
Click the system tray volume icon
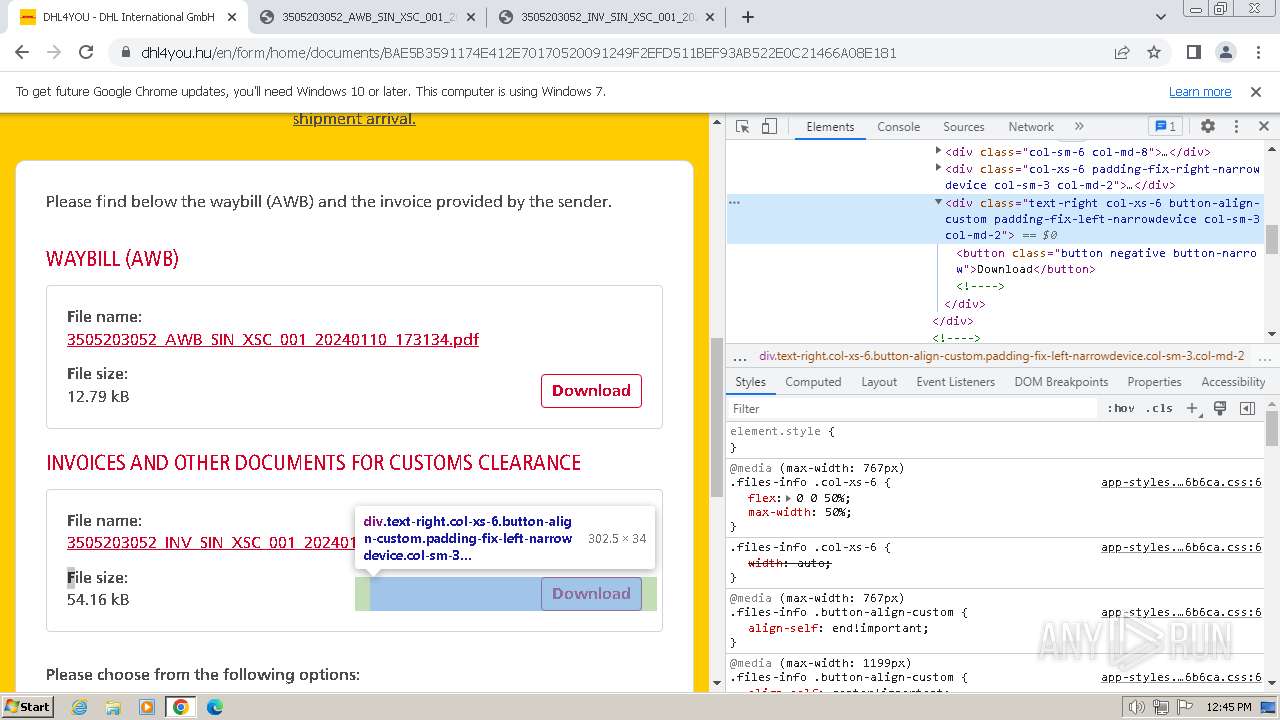[x=1137, y=707]
